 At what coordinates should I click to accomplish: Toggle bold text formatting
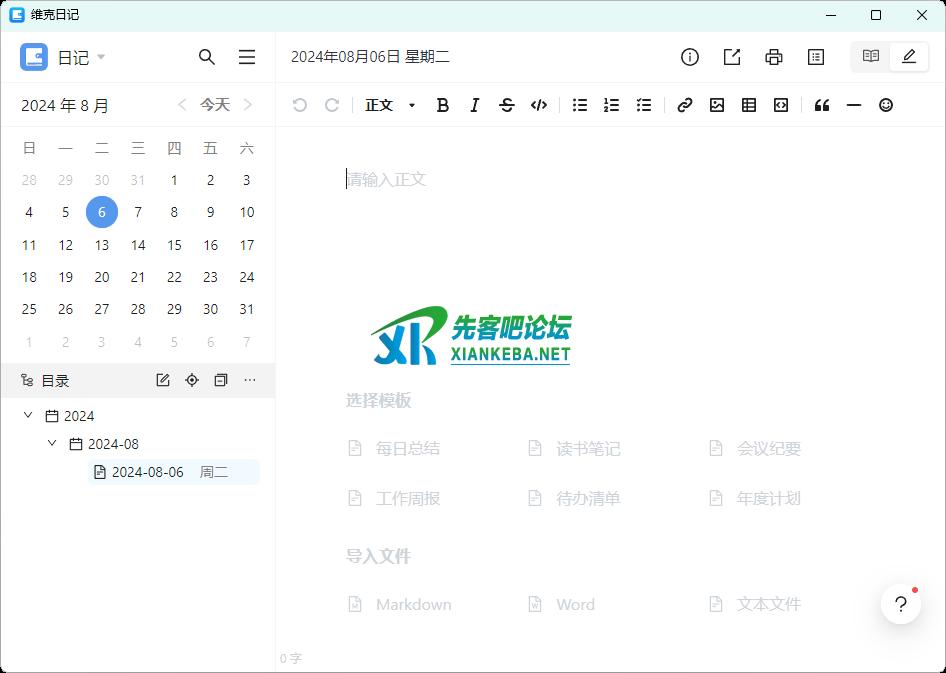click(x=443, y=105)
